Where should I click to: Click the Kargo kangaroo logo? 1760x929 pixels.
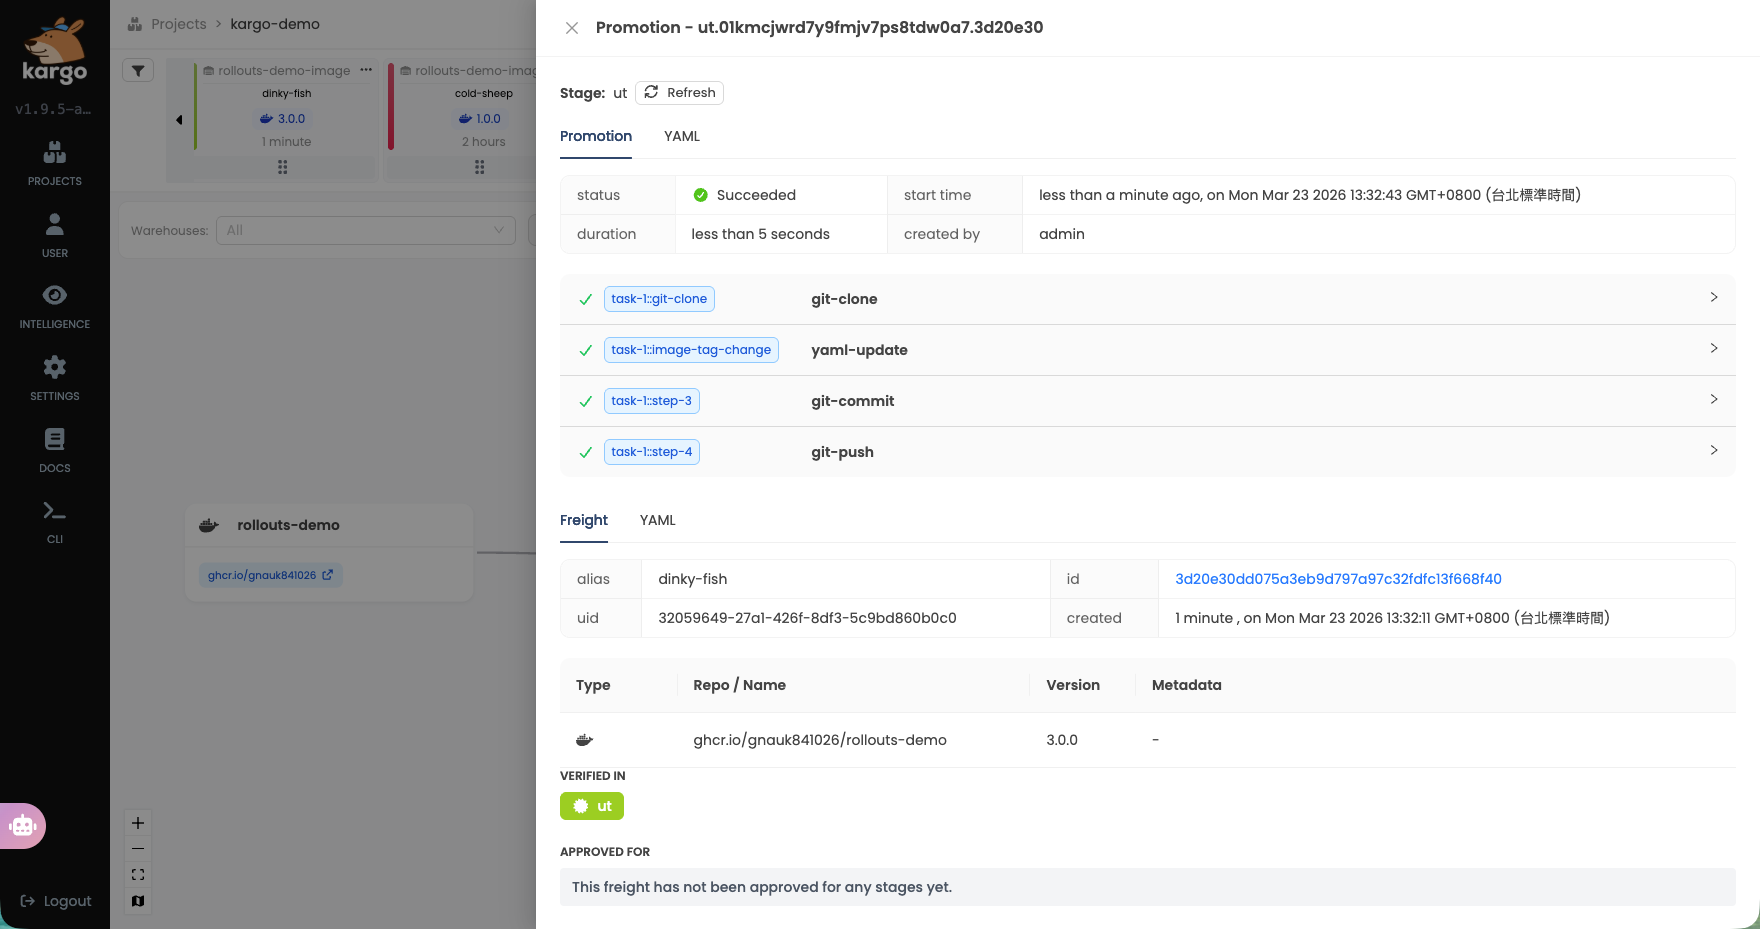[55, 52]
